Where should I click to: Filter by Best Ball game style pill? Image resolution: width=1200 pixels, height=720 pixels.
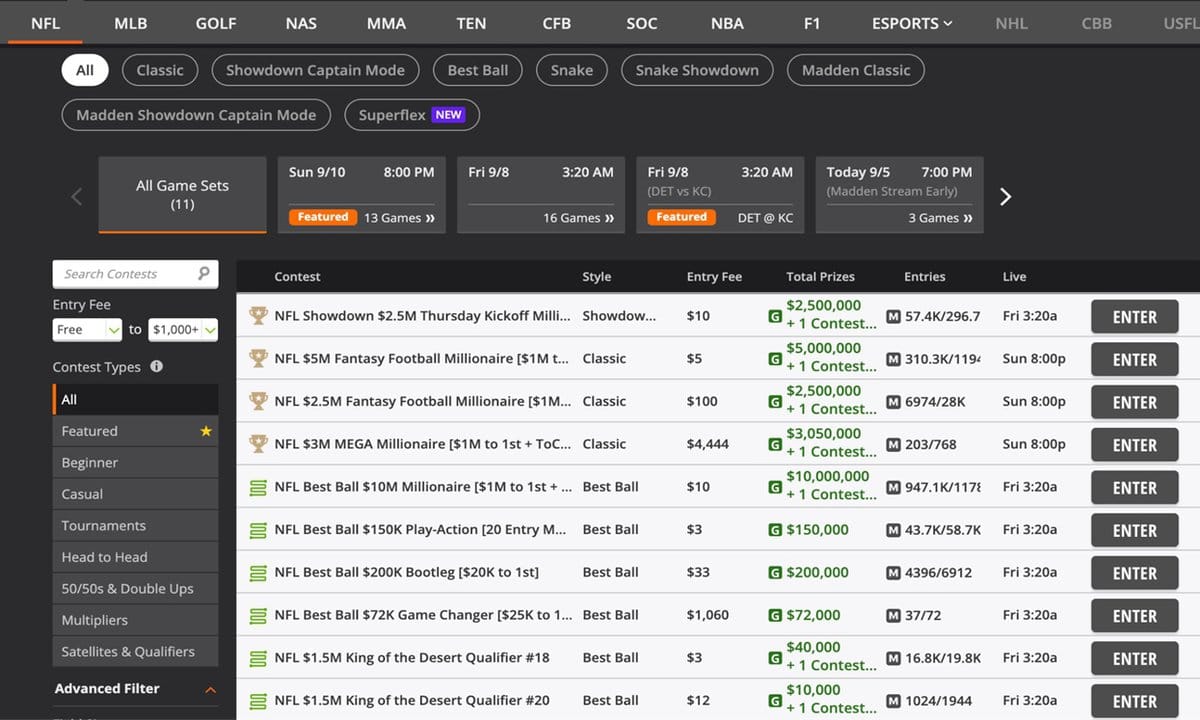coord(478,70)
